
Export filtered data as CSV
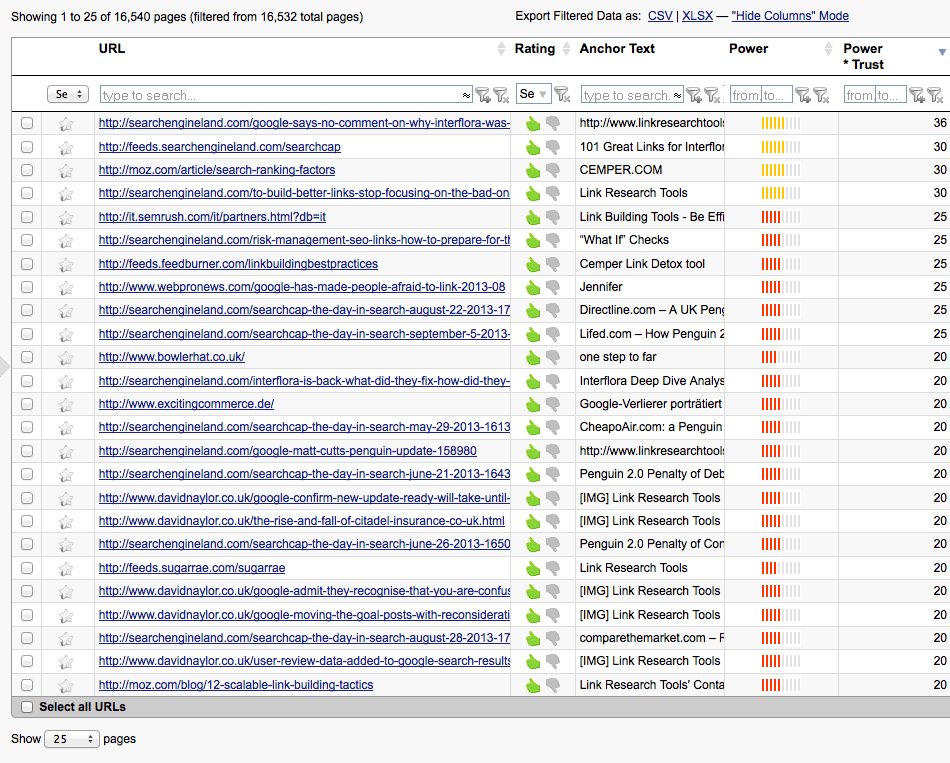click(x=660, y=16)
